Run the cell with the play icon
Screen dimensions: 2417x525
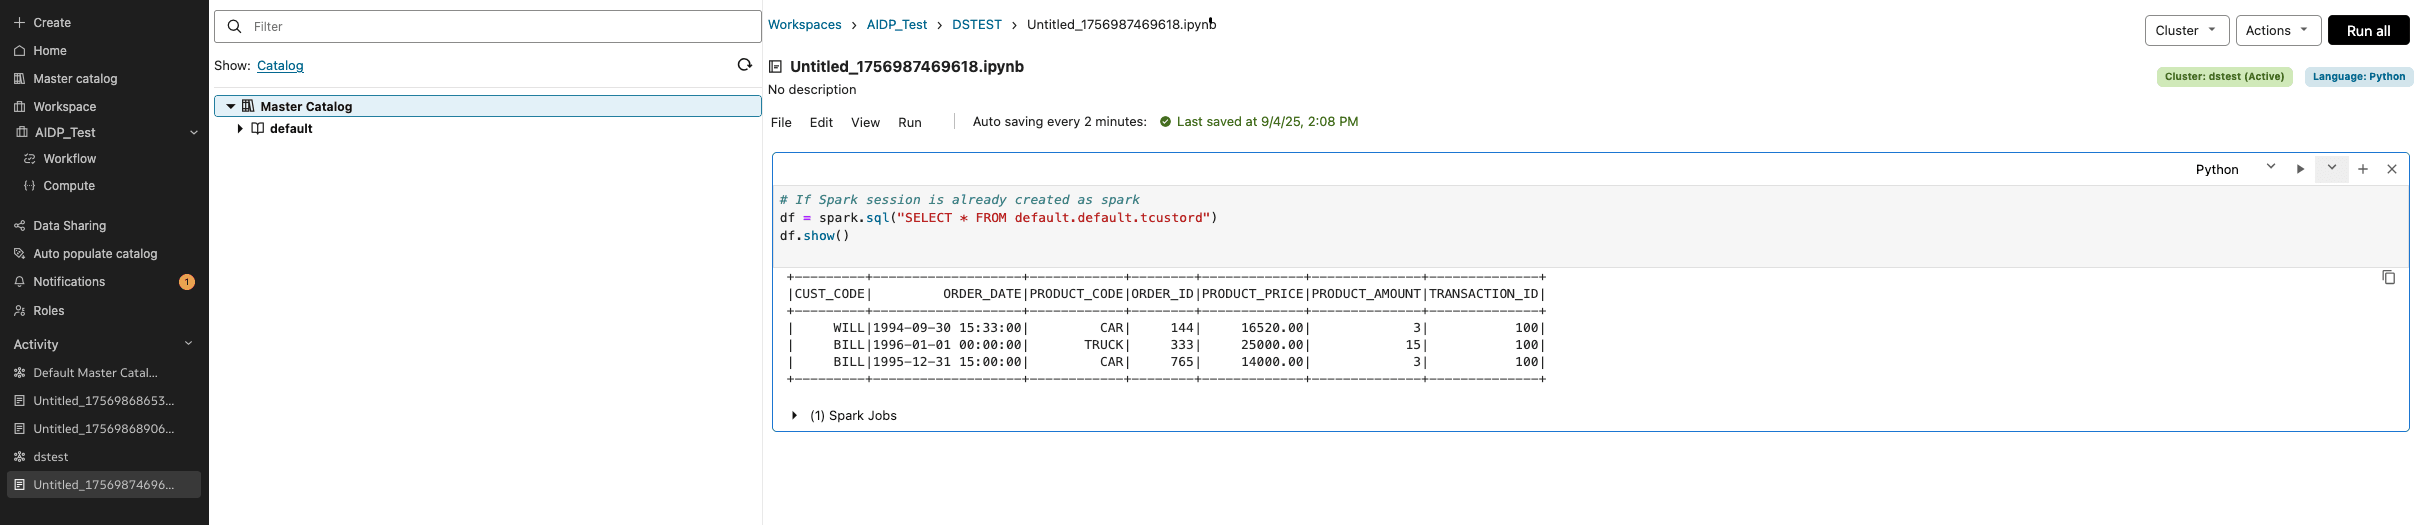tap(2300, 169)
